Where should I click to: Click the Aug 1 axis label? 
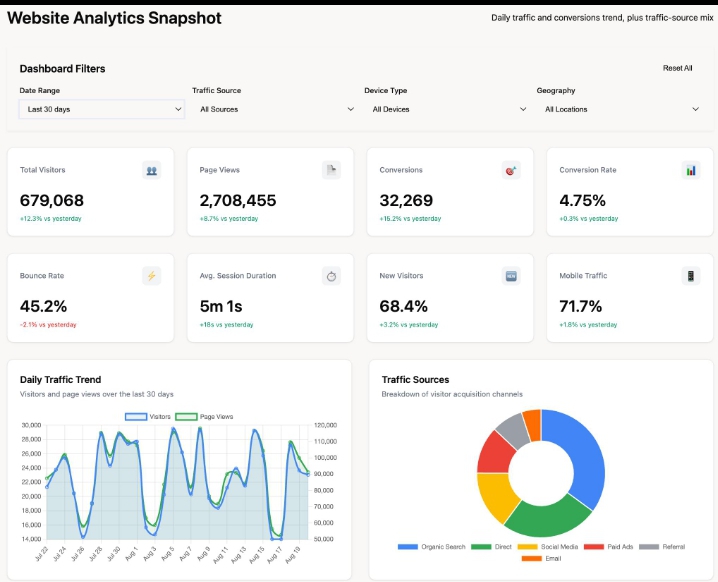click(x=131, y=552)
